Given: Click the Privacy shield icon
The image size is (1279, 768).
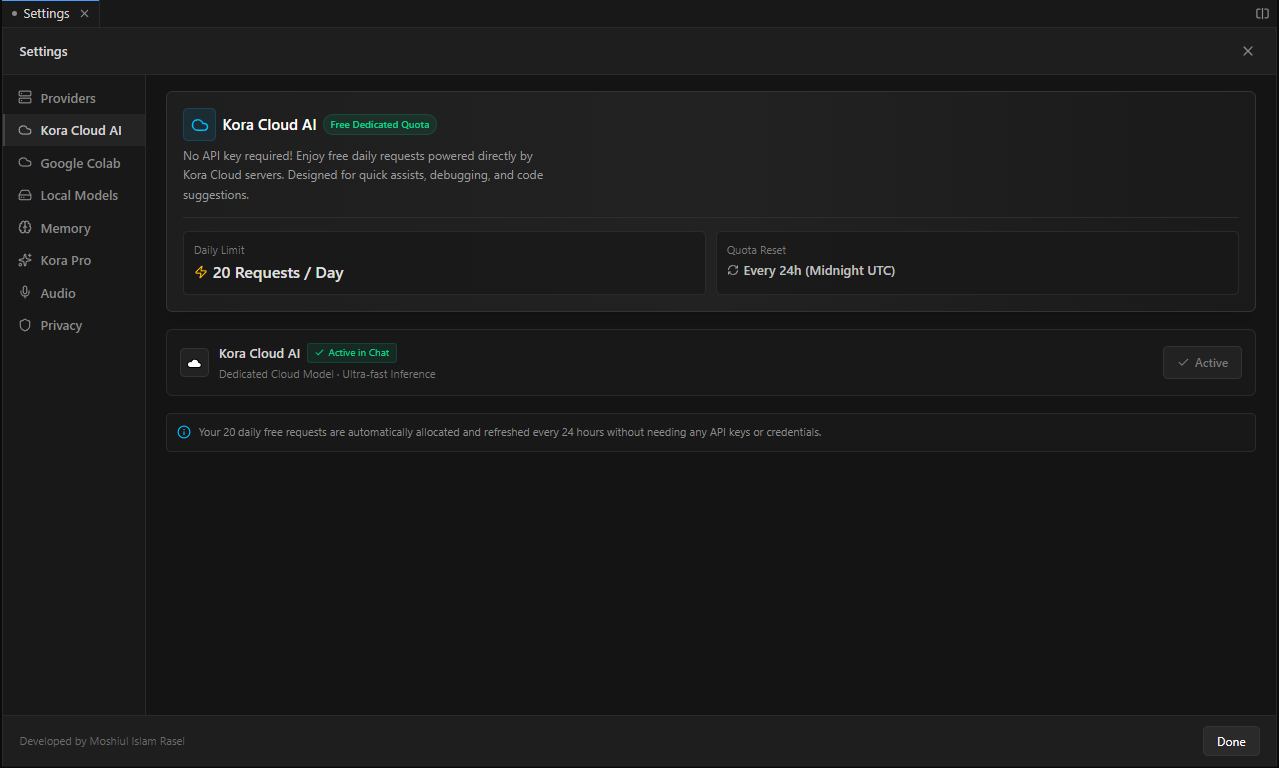Looking at the screenshot, I should (25, 325).
